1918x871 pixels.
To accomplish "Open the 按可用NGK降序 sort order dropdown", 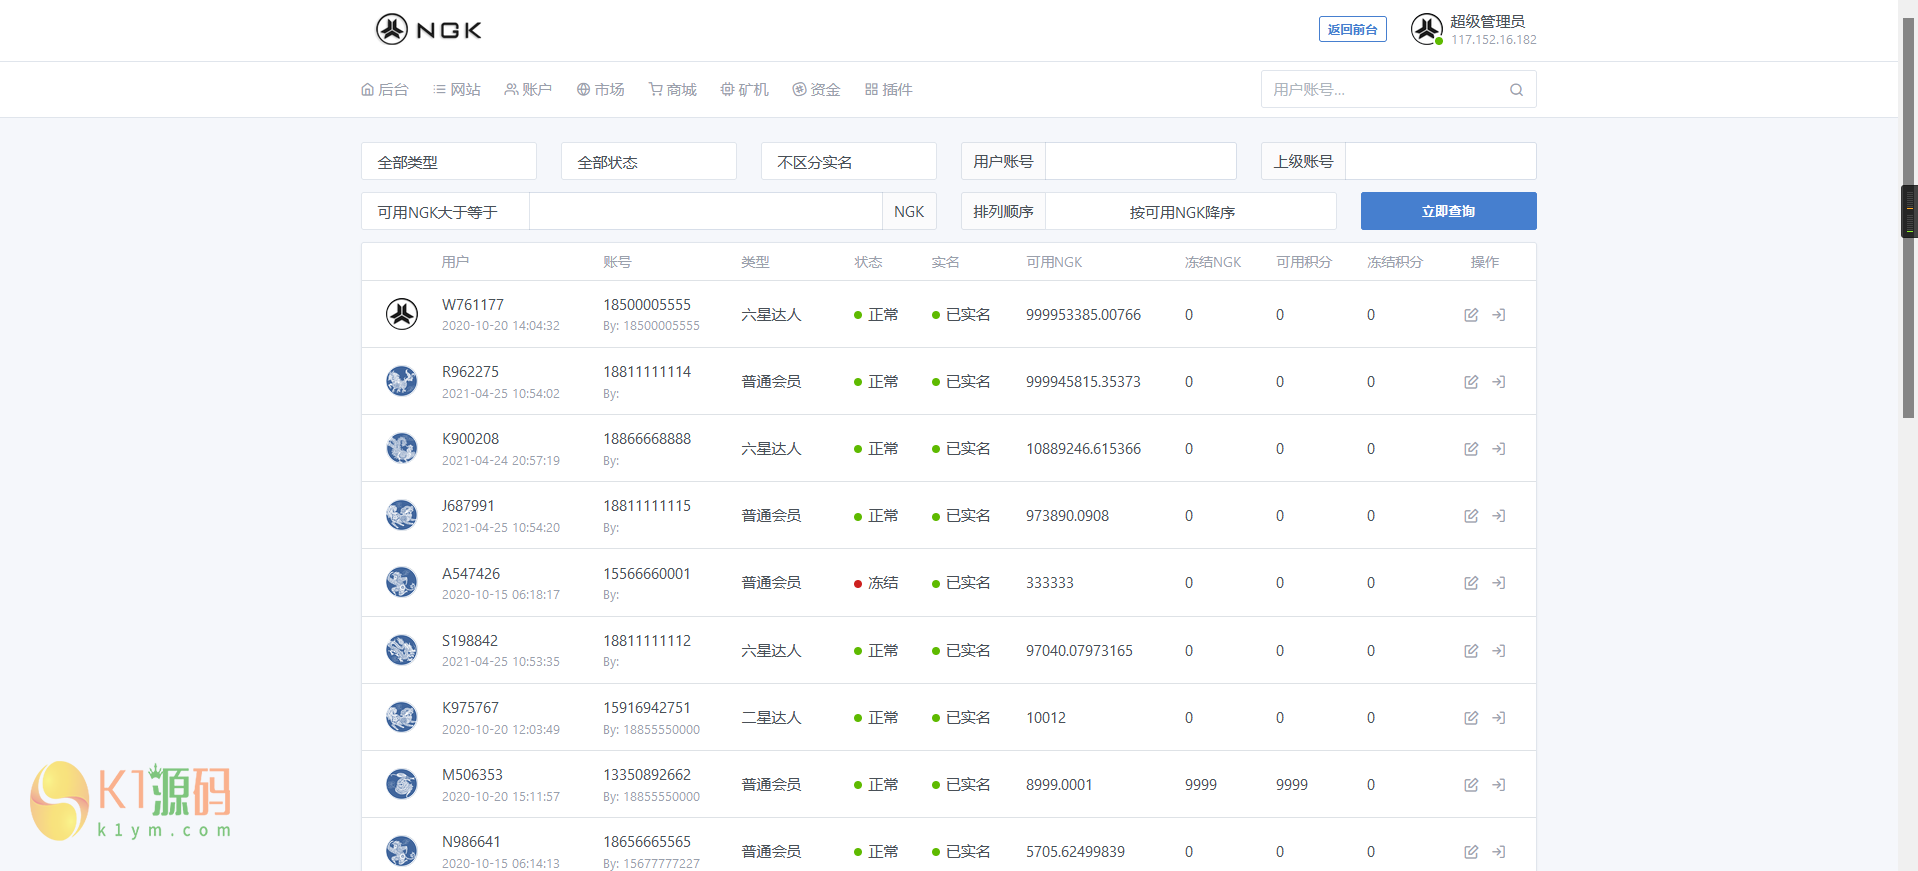I will tap(1190, 212).
